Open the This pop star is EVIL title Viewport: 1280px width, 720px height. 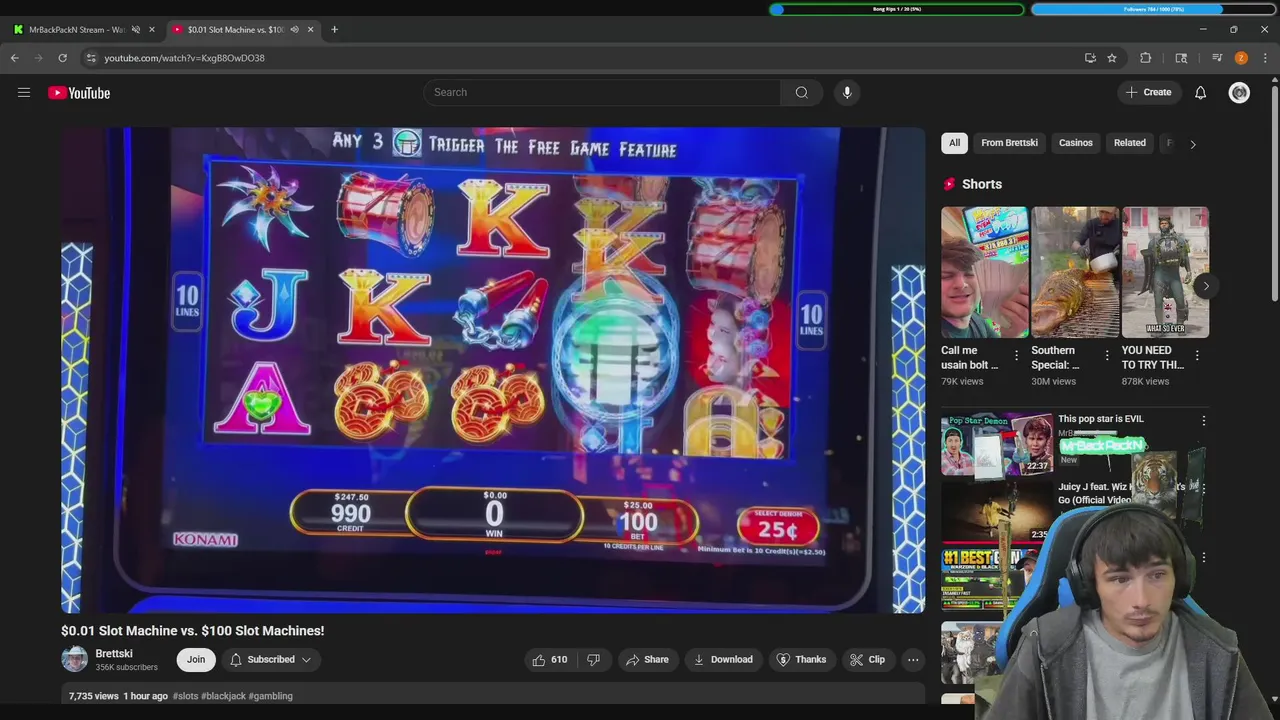(1100, 419)
